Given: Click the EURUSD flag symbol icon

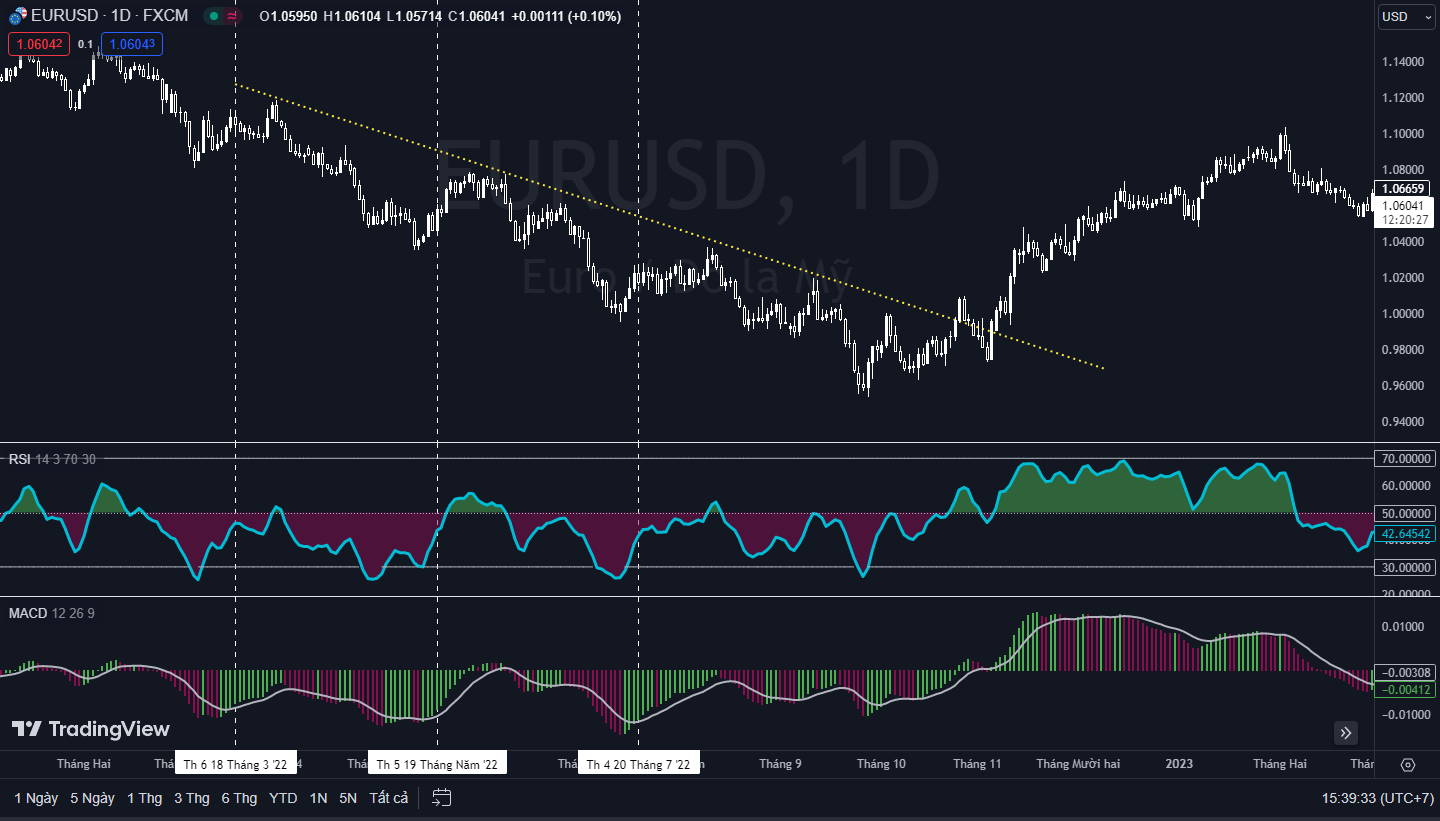Looking at the screenshot, I should (18, 16).
